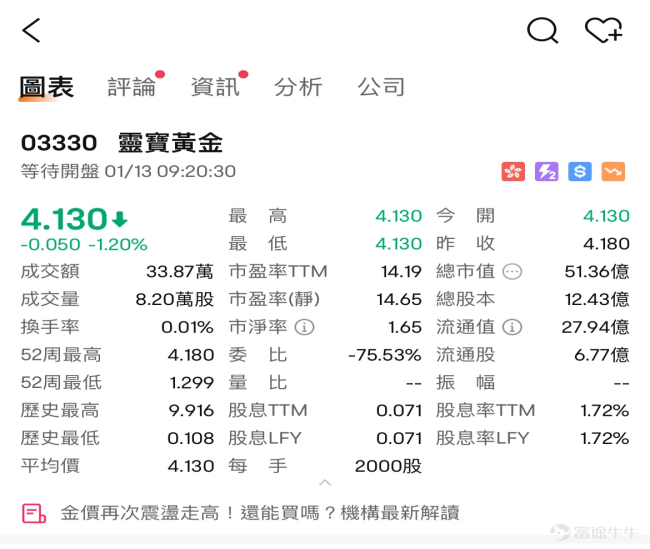650x549 pixels.
Task: Tap the 換手率 value 0.01%
Action: (x=187, y=327)
